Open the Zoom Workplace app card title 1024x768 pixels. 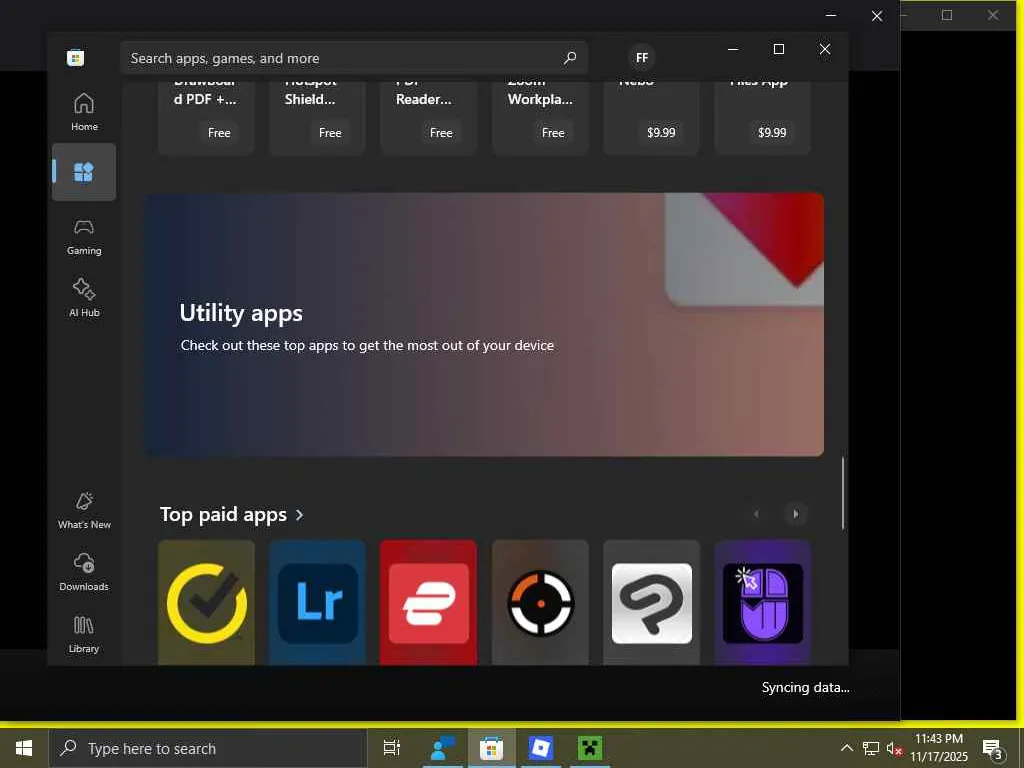pyautogui.click(x=540, y=91)
